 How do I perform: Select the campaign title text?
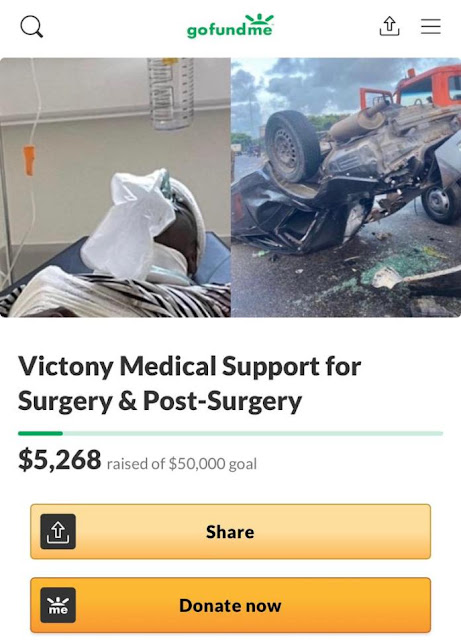189,383
